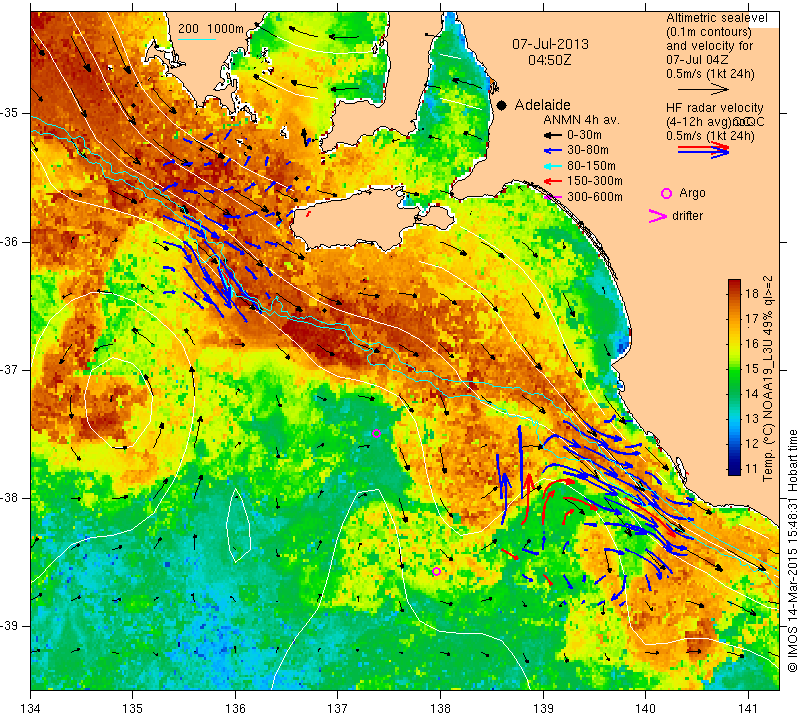The image size is (800, 720).
Task: Click the time text 04:50Z
Action: click(549, 60)
